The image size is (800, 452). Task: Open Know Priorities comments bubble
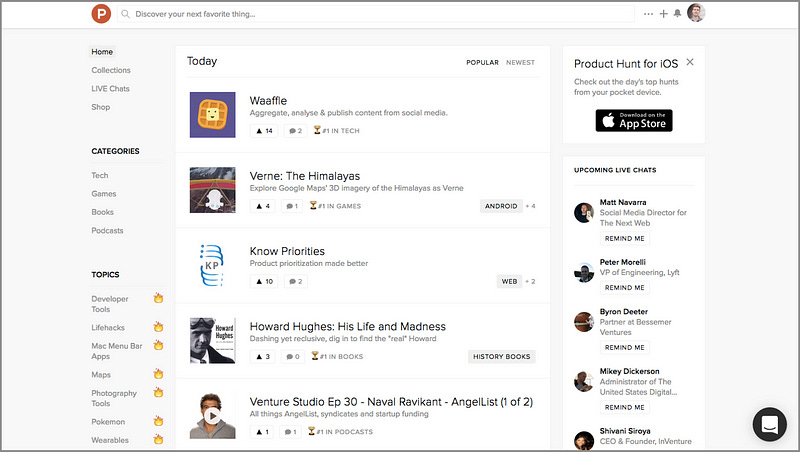click(296, 281)
